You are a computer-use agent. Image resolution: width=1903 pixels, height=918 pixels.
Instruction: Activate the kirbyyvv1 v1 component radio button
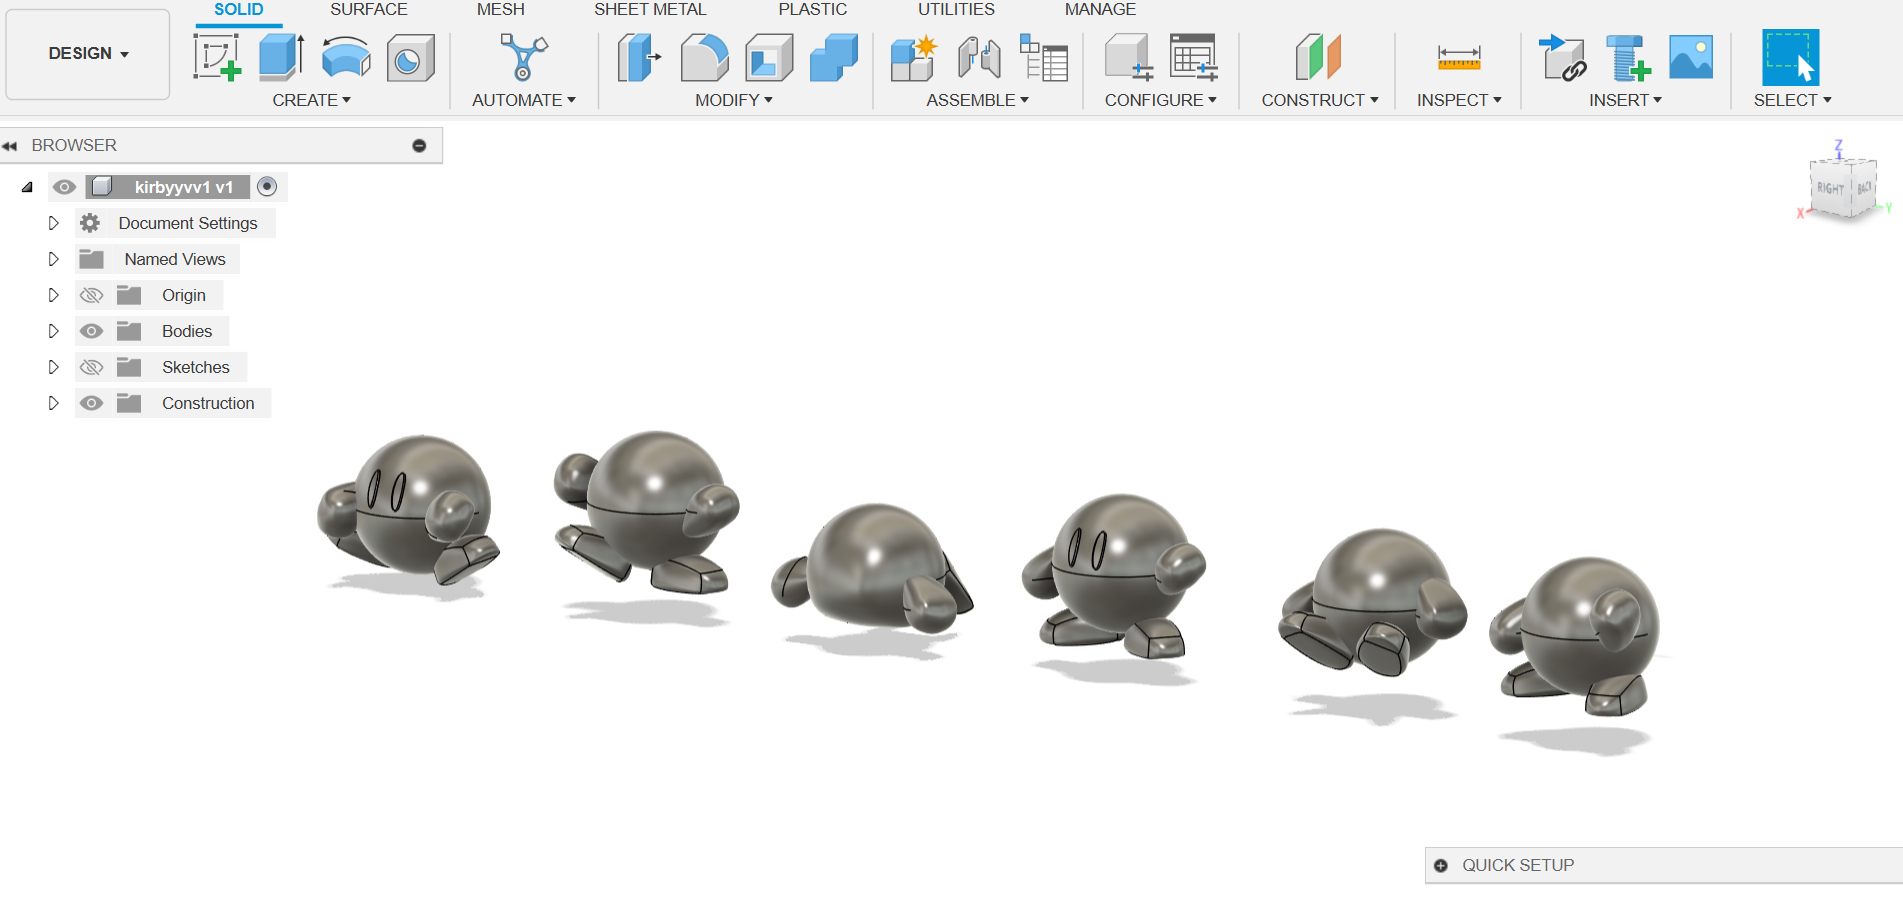[267, 187]
